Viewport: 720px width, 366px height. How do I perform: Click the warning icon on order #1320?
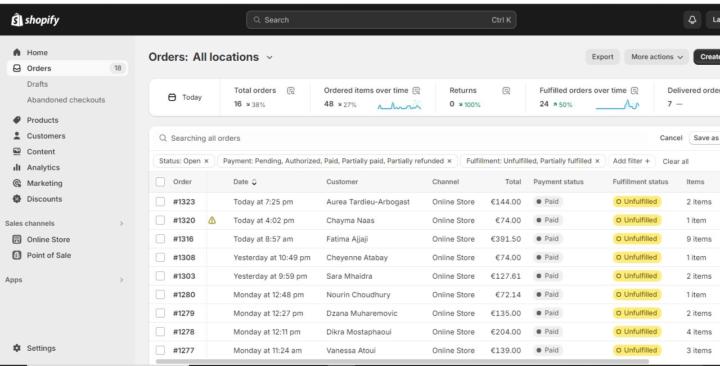pyautogui.click(x=212, y=220)
